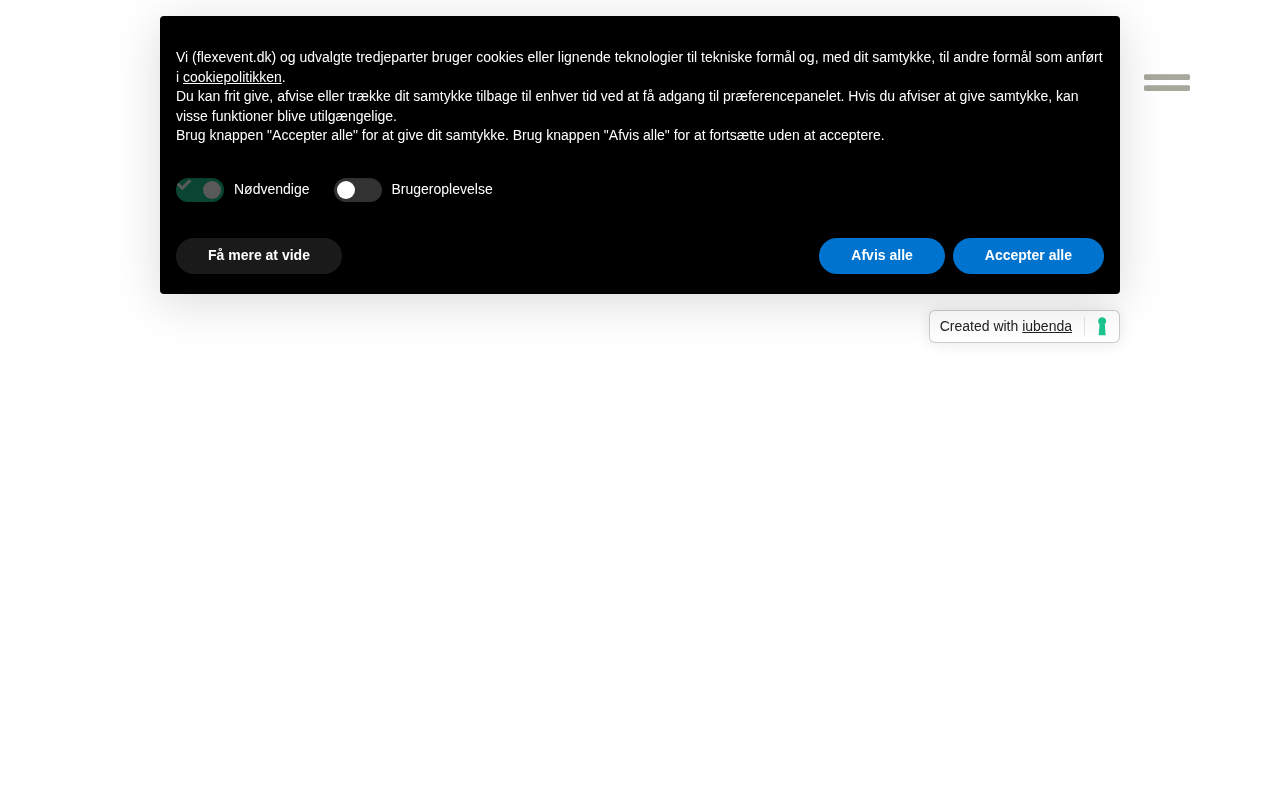Image resolution: width=1280 pixels, height=800 pixels.
Task: Click the grey knob of Nødvendige switch
Action: [x=212, y=190]
